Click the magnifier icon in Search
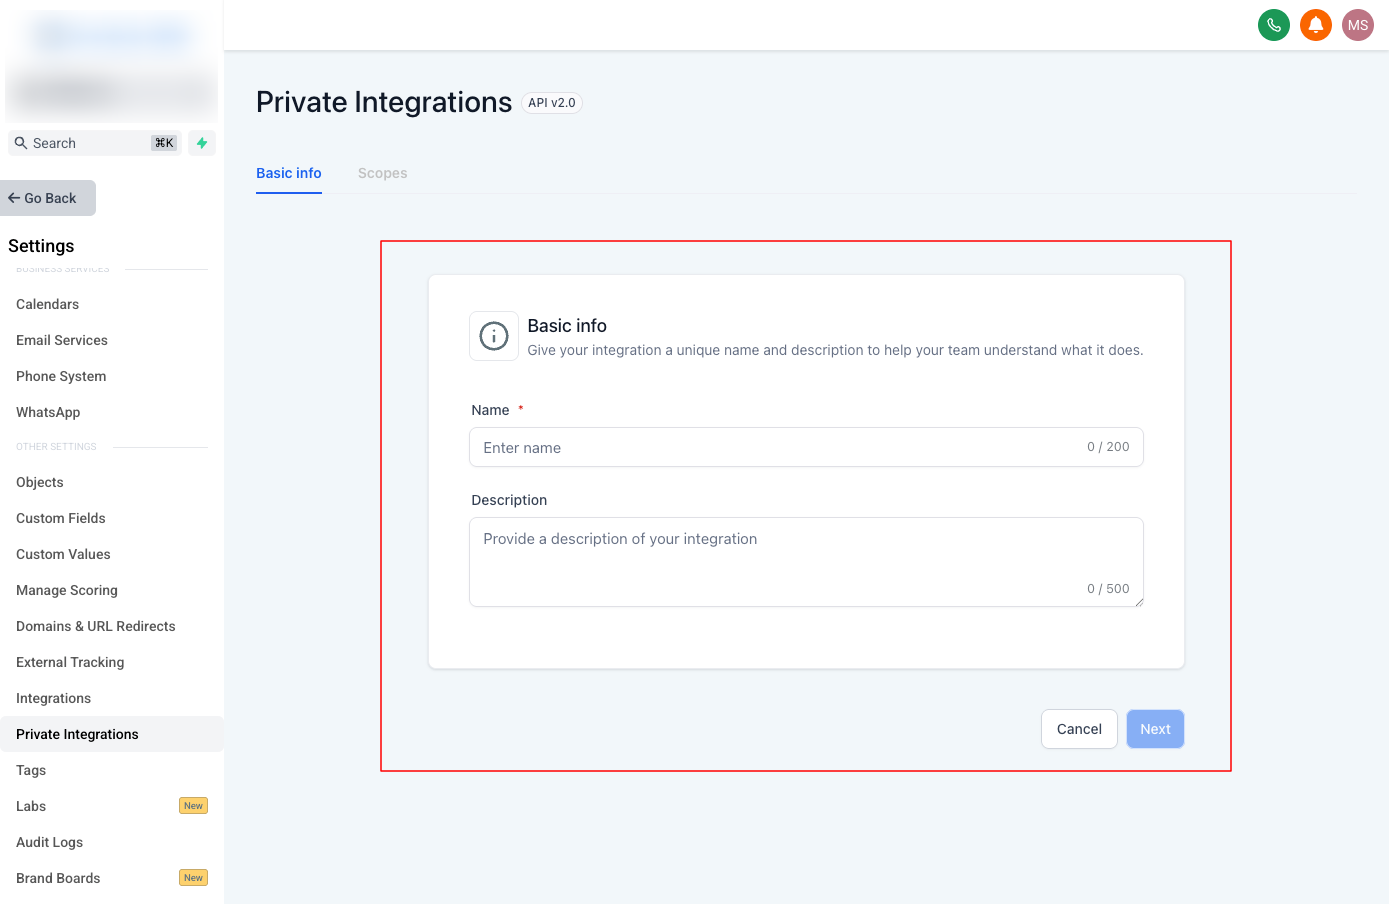Image resolution: width=1389 pixels, height=904 pixels. 21,143
